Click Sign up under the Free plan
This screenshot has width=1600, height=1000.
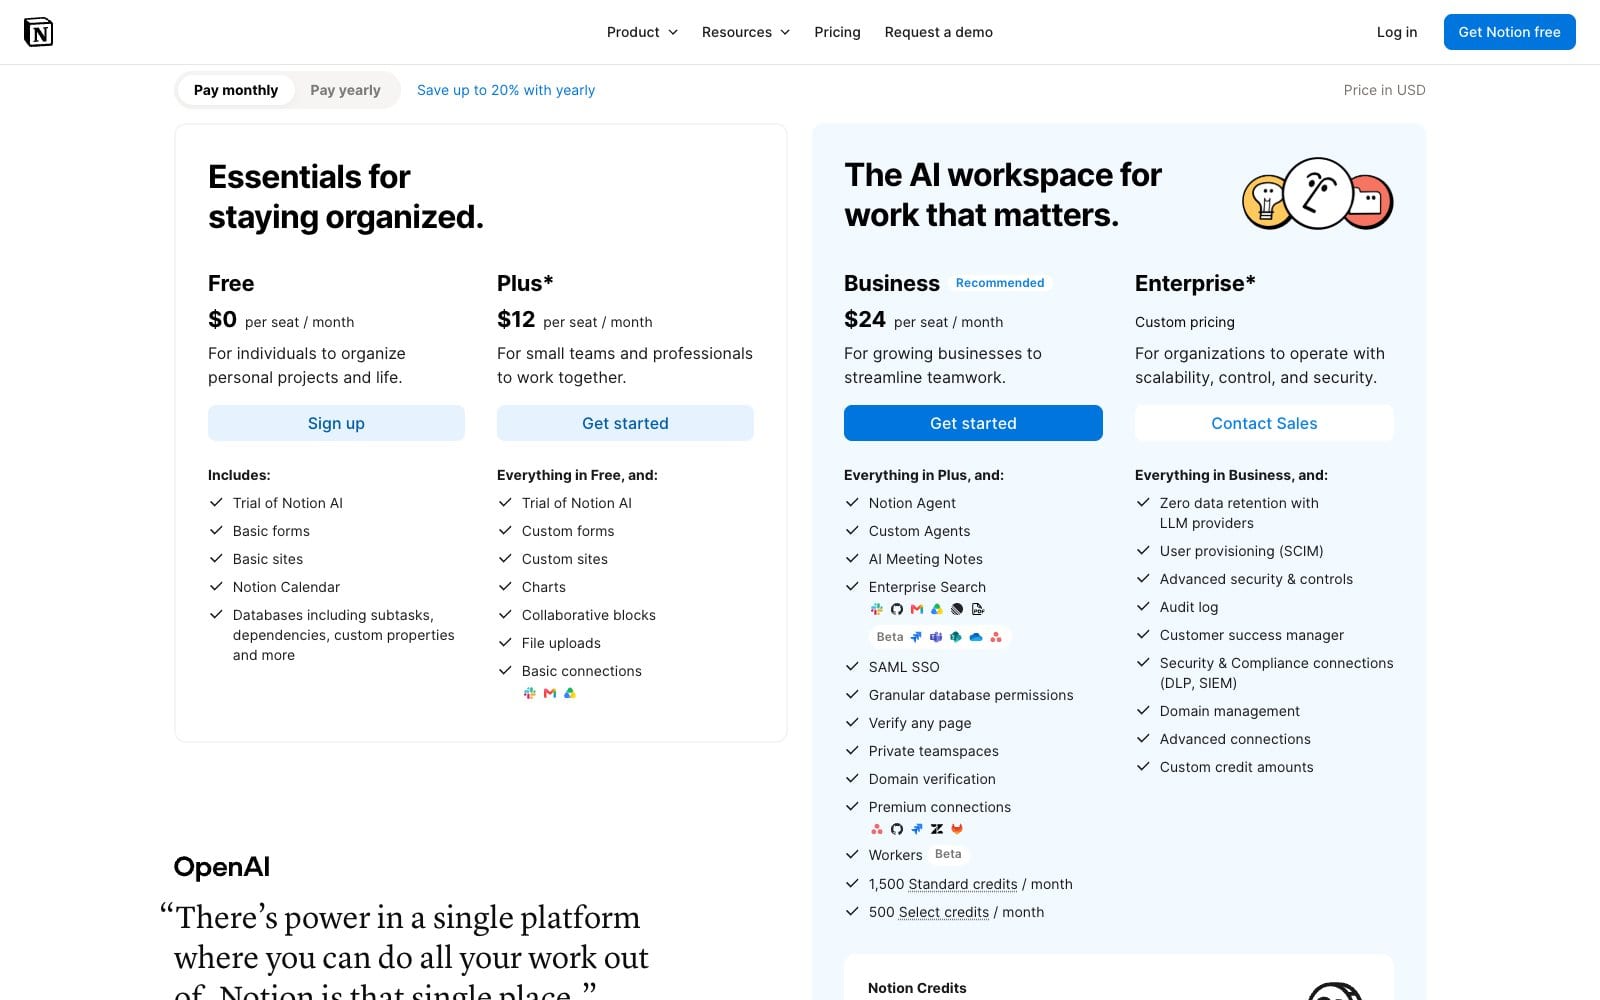click(x=336, y=423)
